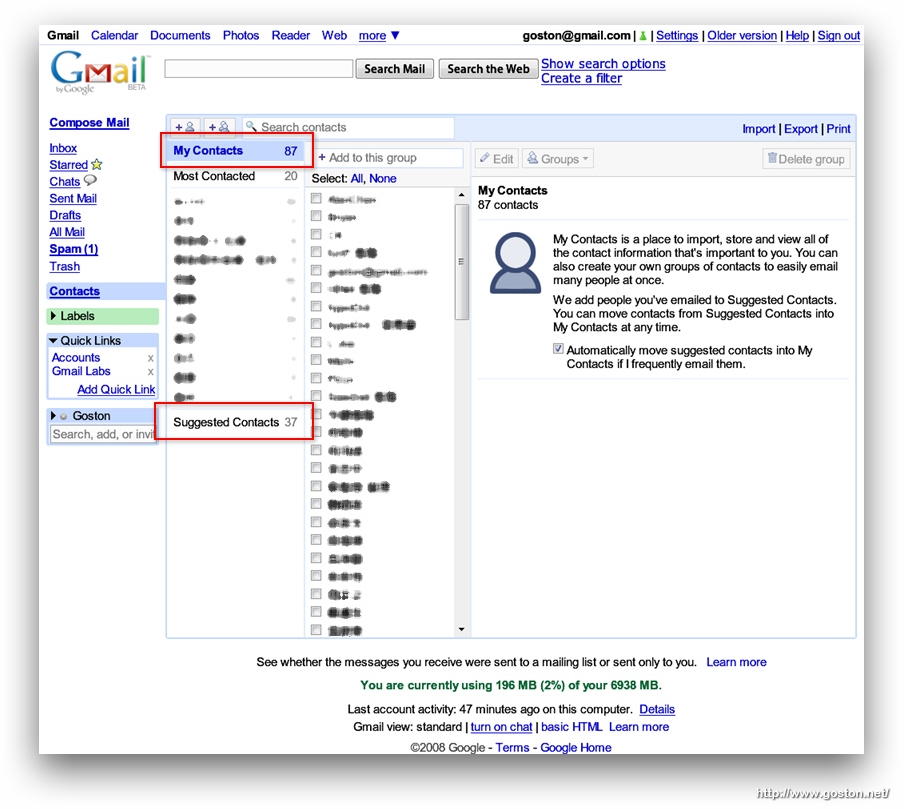Click the Search Mail button
This screenshot has height=809, width=904.
tap(394, 69)
